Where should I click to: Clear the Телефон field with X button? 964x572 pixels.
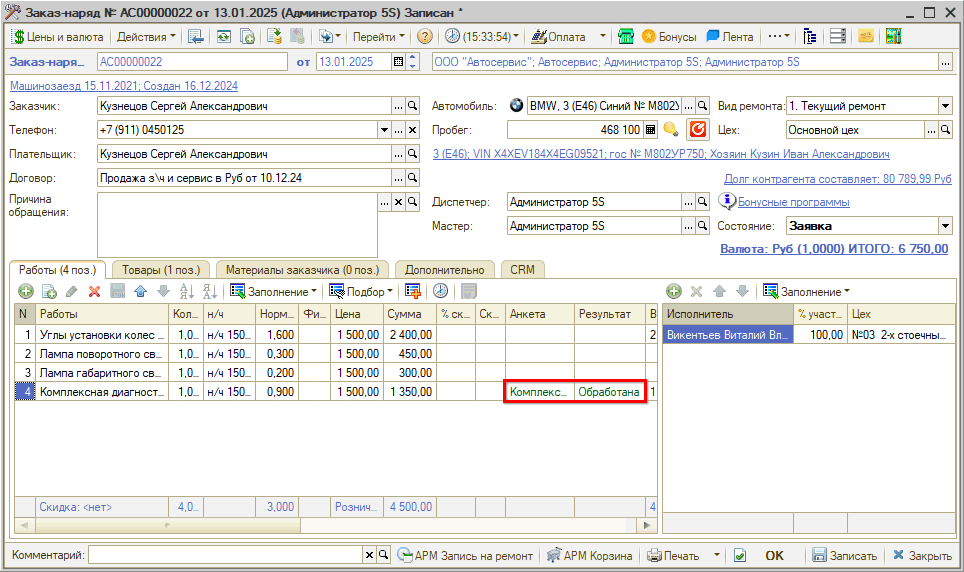coord(412,130)
